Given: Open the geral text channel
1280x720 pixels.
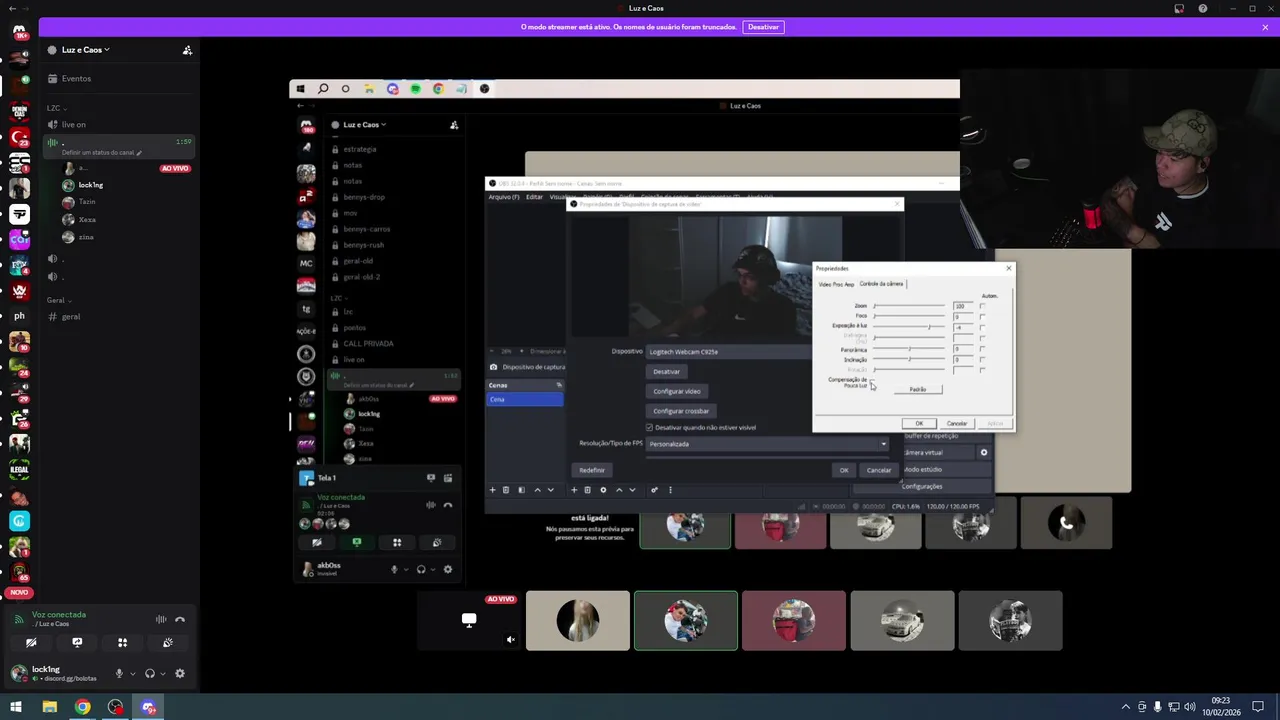Looking at the screenshot, I should (71, 317).
